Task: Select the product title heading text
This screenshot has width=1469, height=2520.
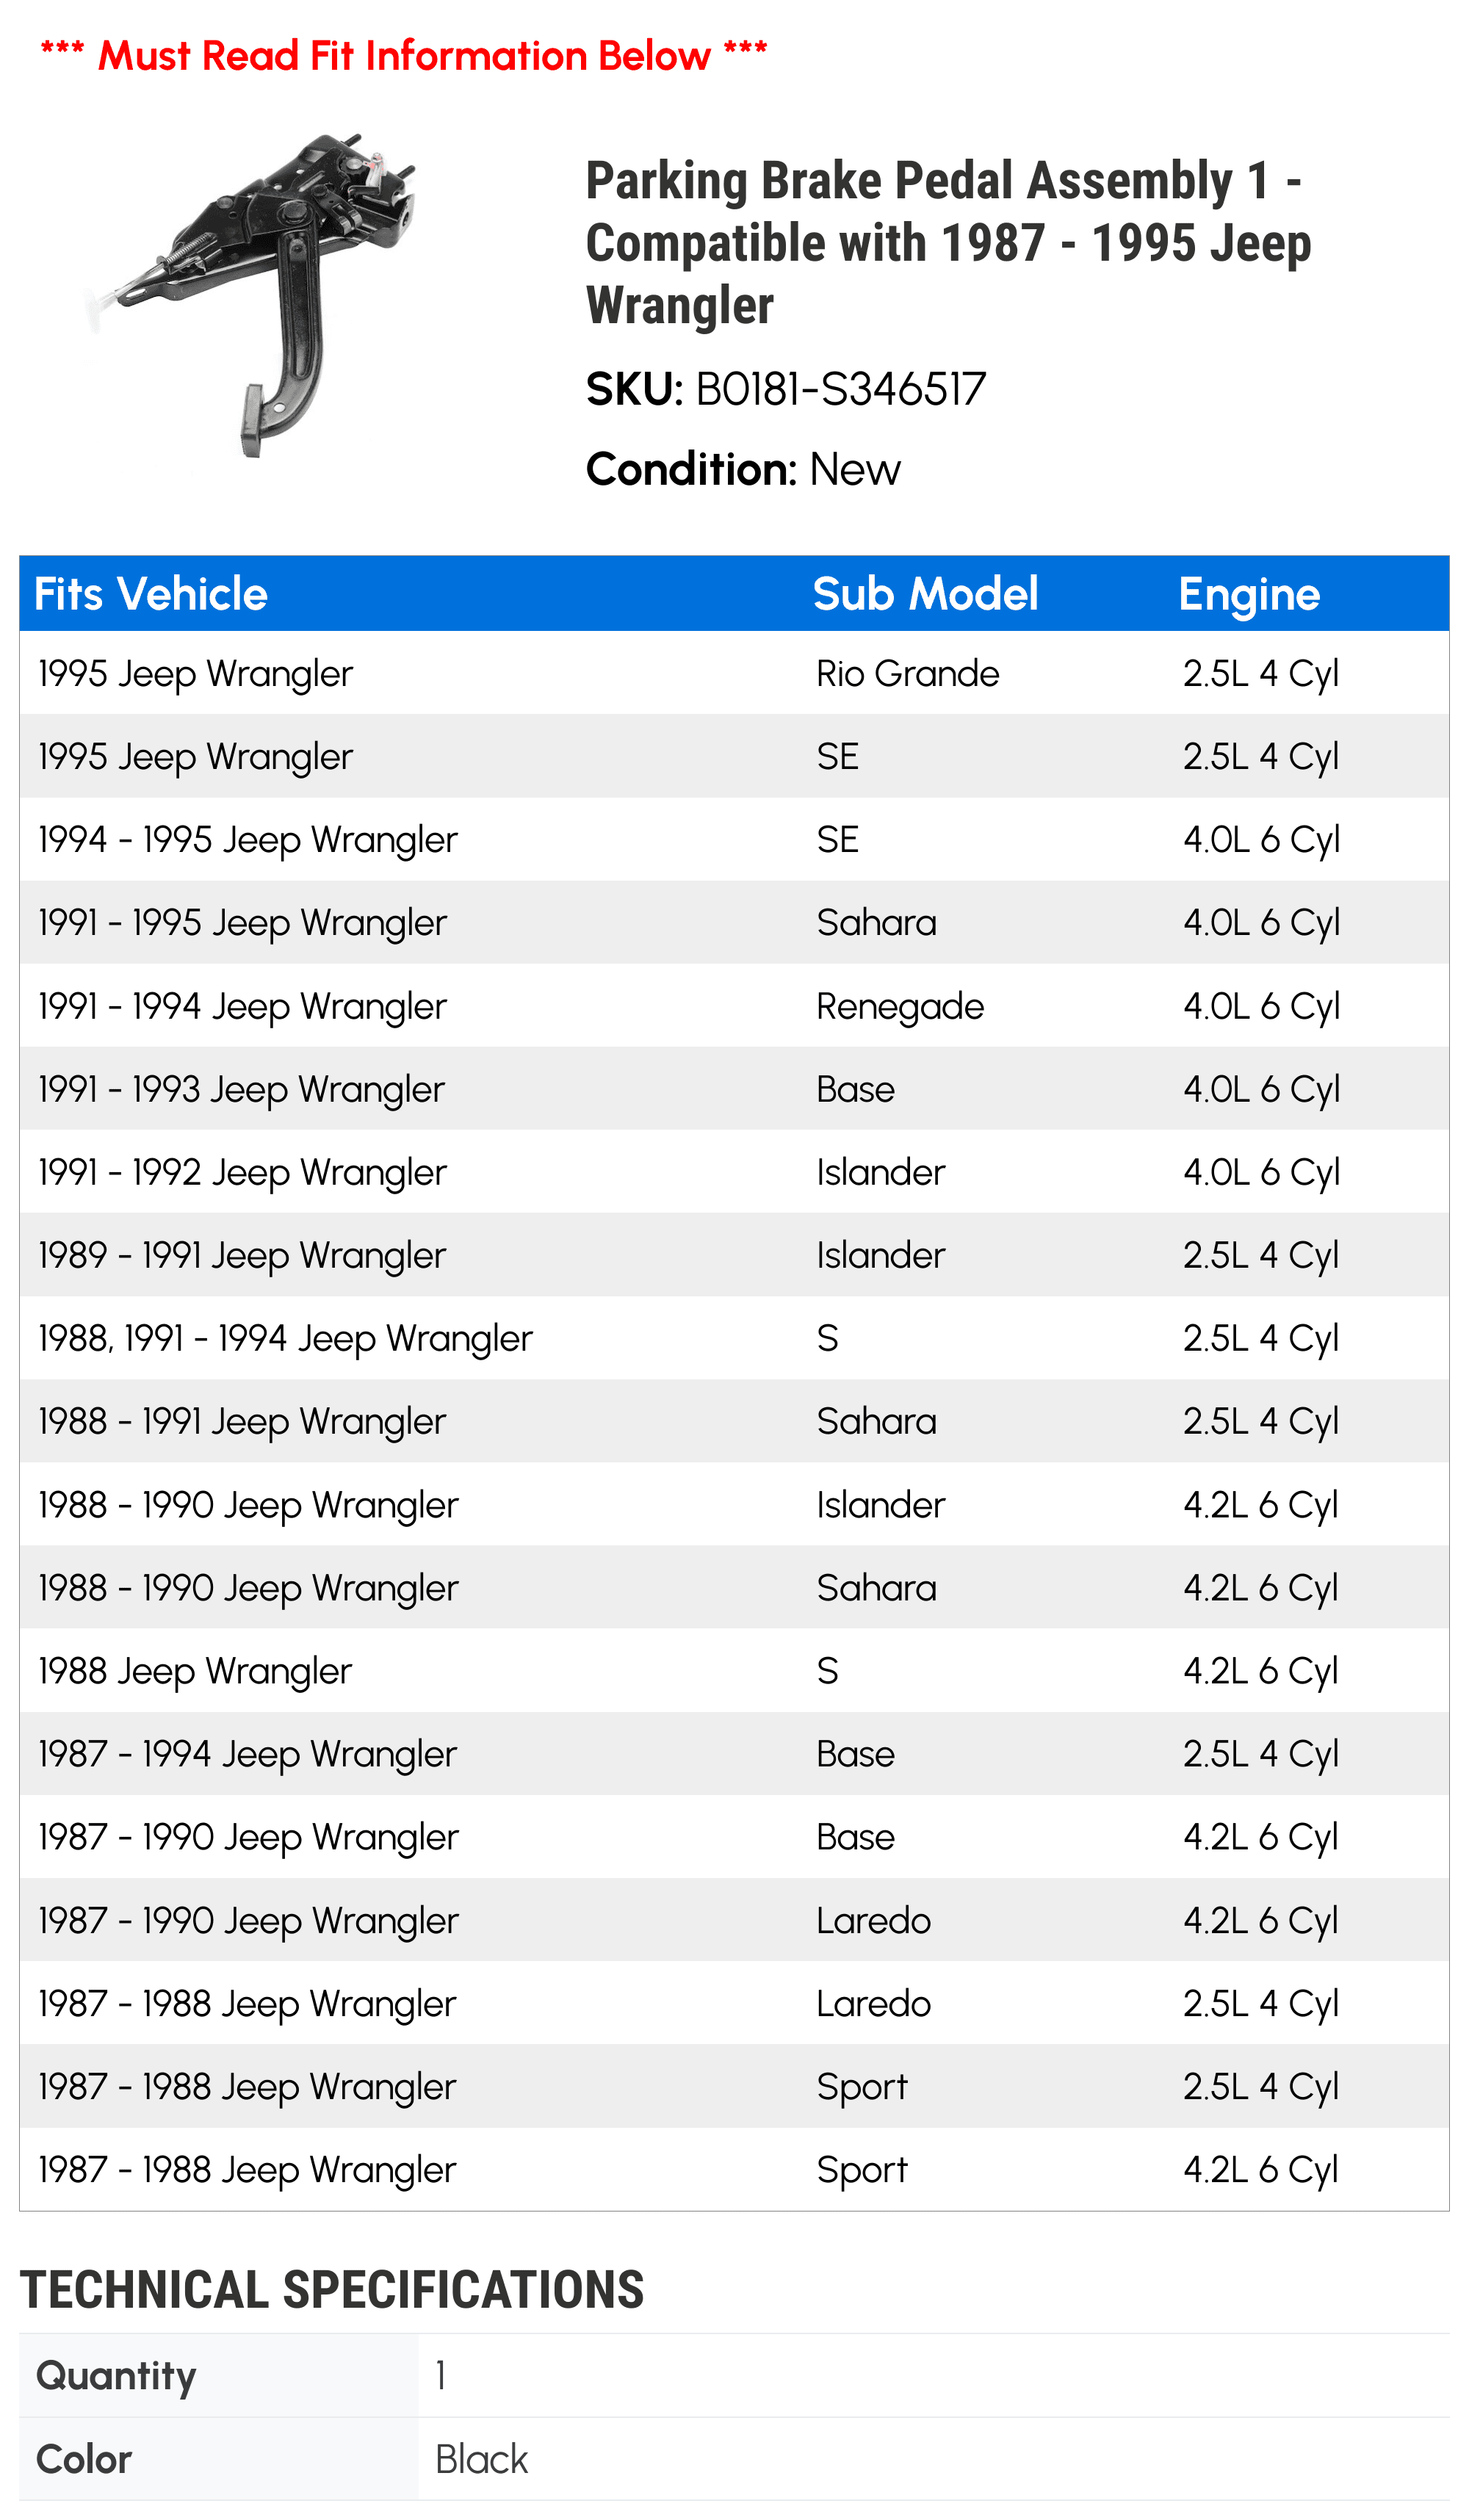Action: pyautogui.click(x=948, y=243)
